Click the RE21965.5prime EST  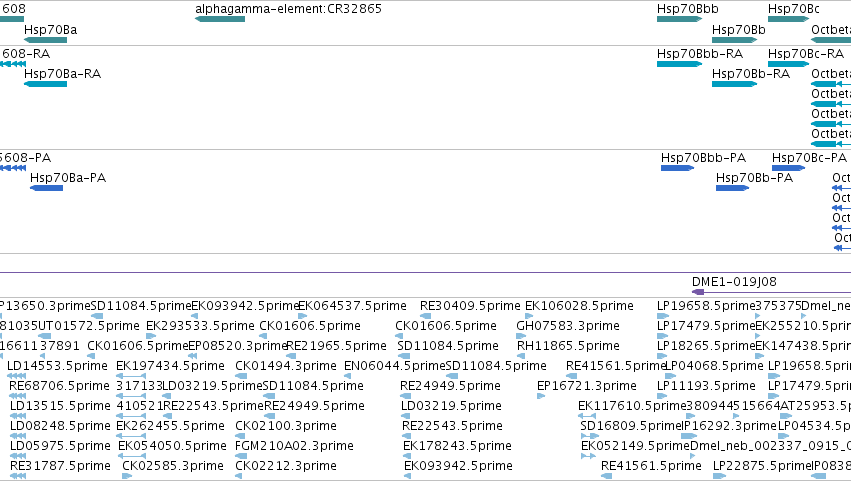[x=291, y=356]
